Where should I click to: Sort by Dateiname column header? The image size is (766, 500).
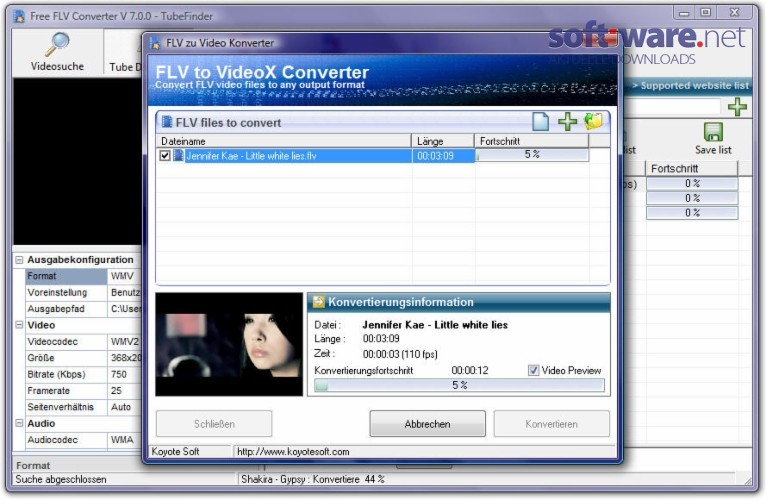pos(284,141)
